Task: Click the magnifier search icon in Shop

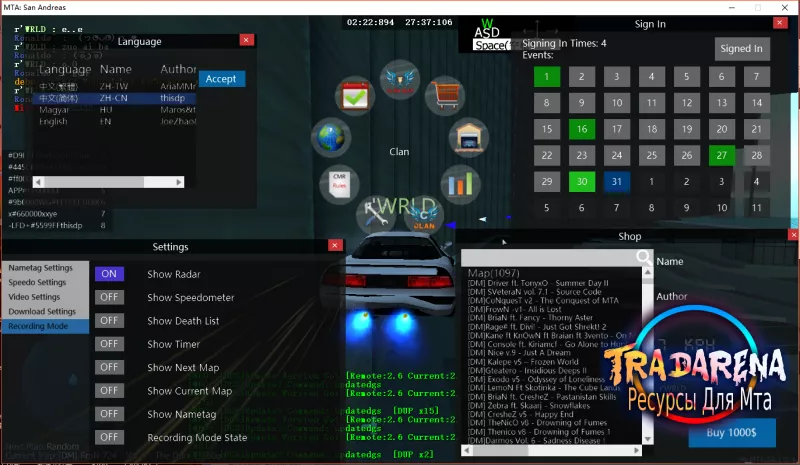Action: click(x=644, y=257)
